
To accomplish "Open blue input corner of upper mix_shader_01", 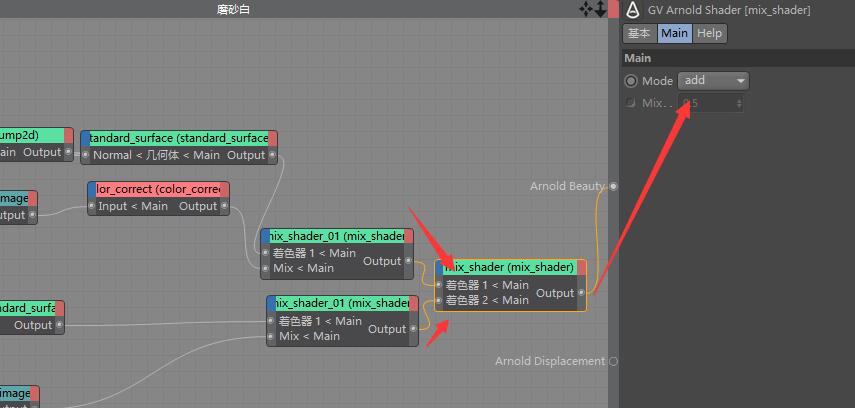I will click(266, 236).
